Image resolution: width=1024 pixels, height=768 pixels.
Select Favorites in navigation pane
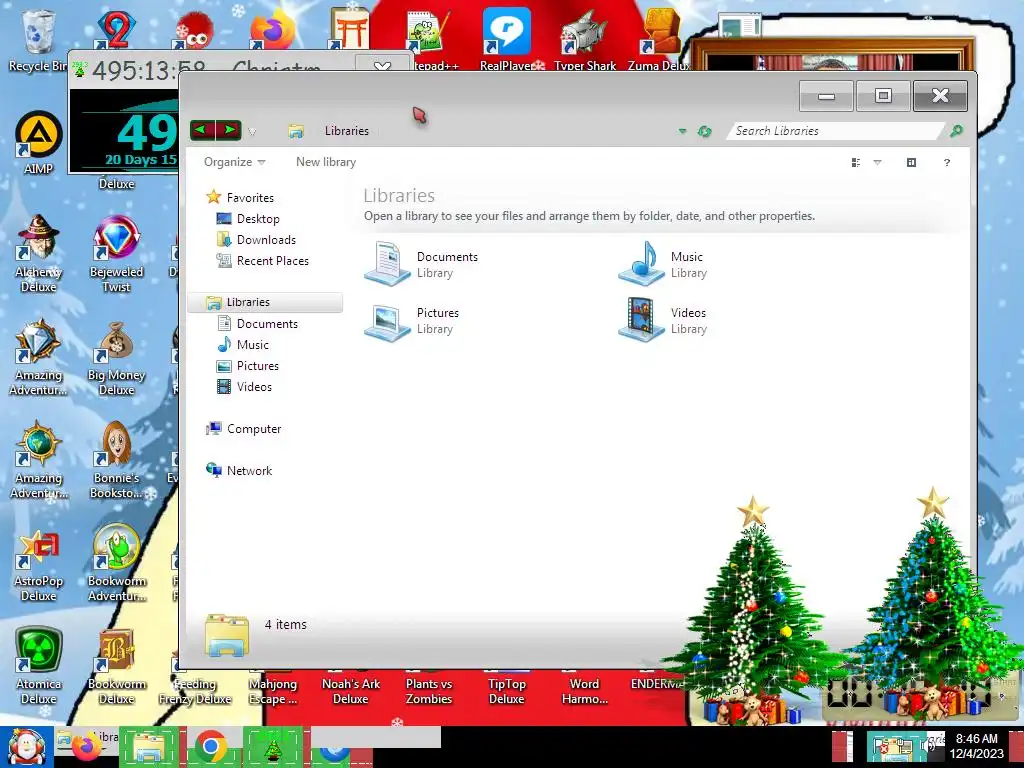[x=240, y=197]
